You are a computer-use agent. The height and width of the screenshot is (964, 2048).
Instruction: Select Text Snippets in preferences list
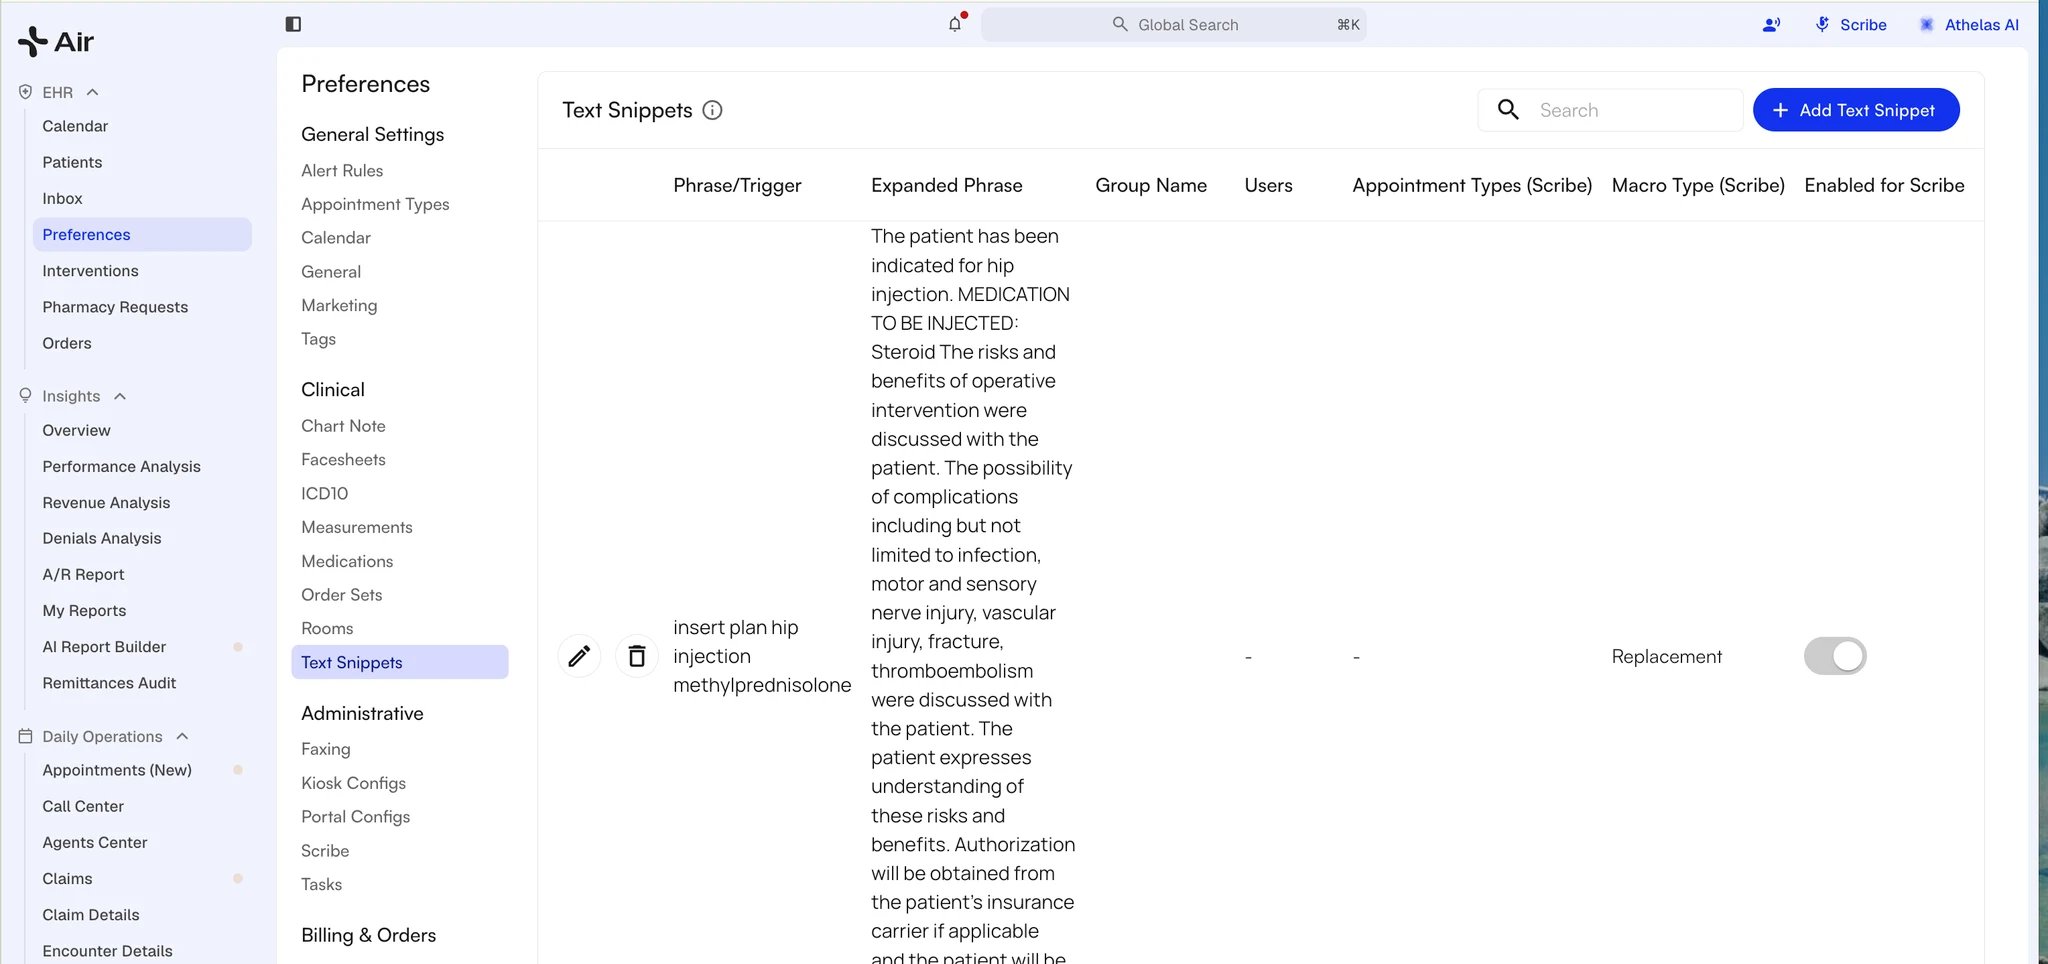coord(400,662)
